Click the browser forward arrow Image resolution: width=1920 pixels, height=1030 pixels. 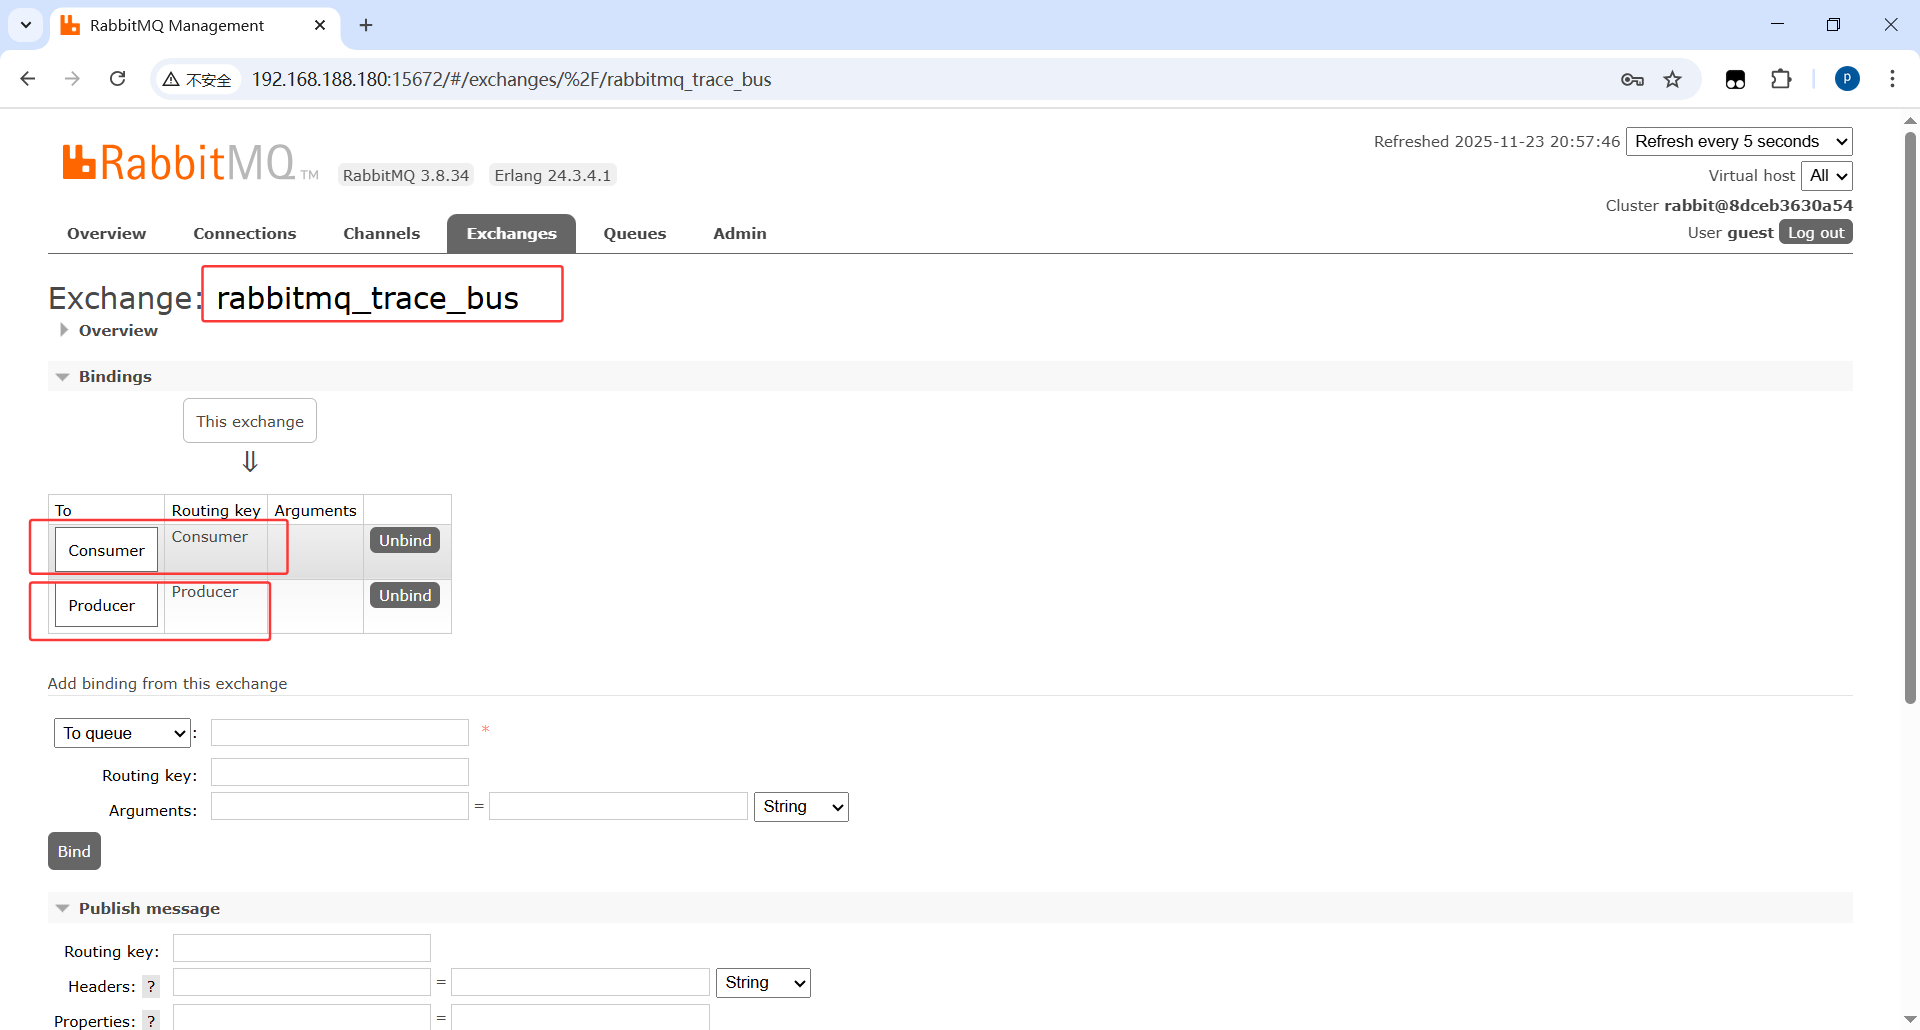(x=72, y=79)
